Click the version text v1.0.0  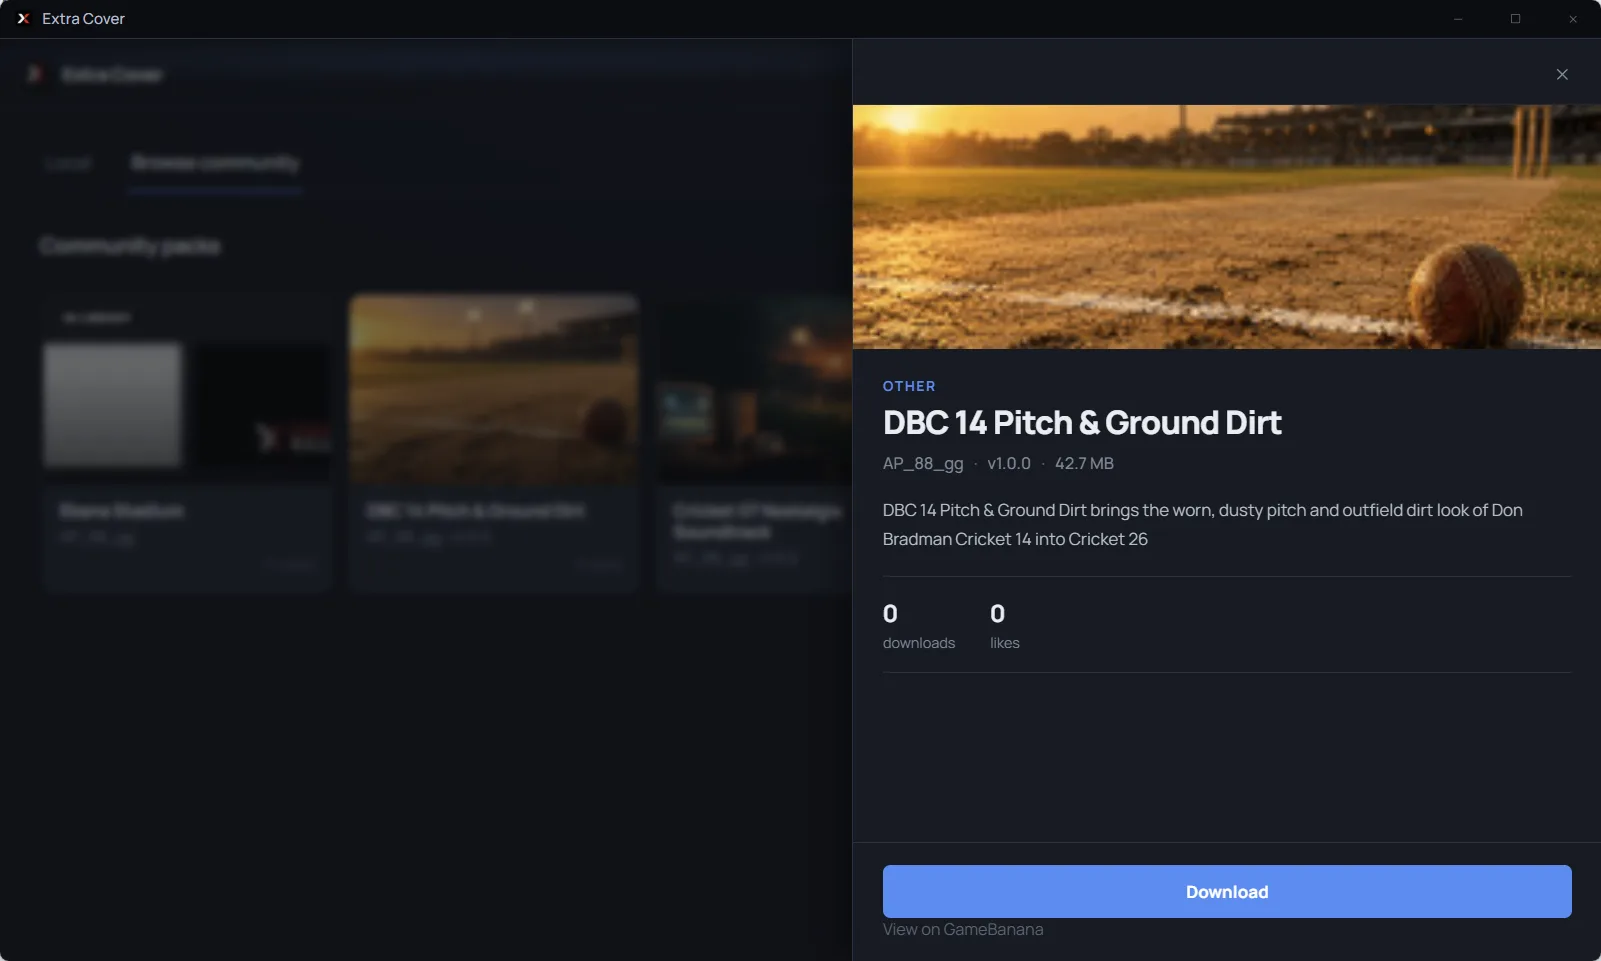[1009, 463]
